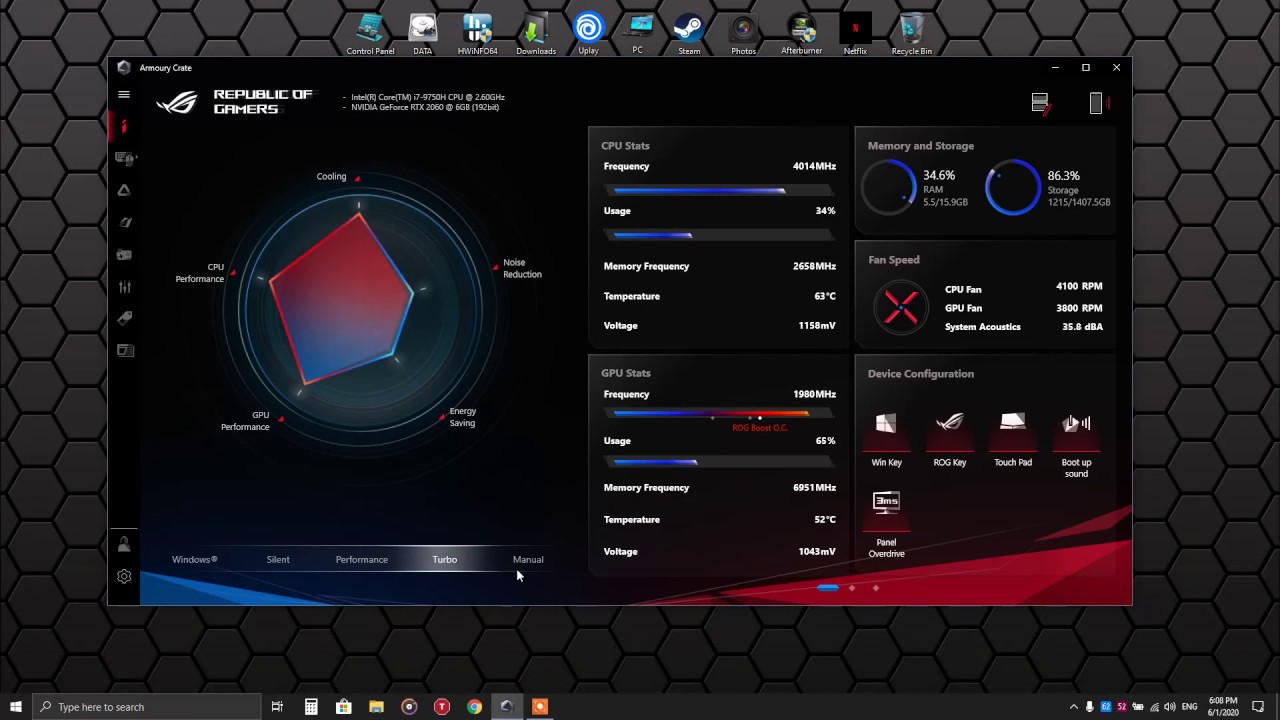Go to the second dashboard page dot
The image size is (1280, 720).
[x=852, y=588]
